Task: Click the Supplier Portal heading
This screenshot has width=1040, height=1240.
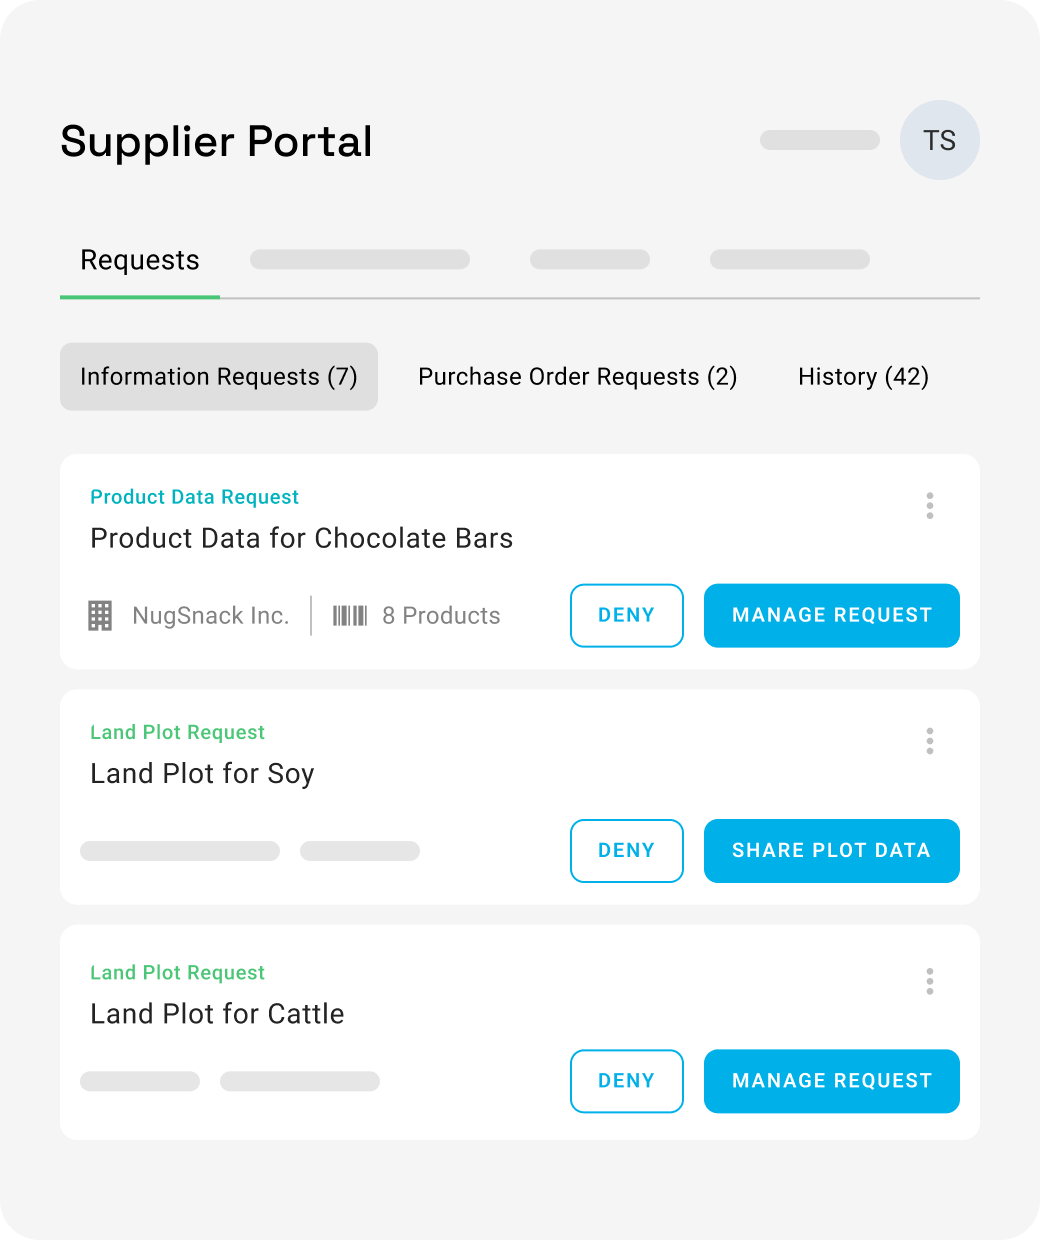Action: tap(217, 142)
